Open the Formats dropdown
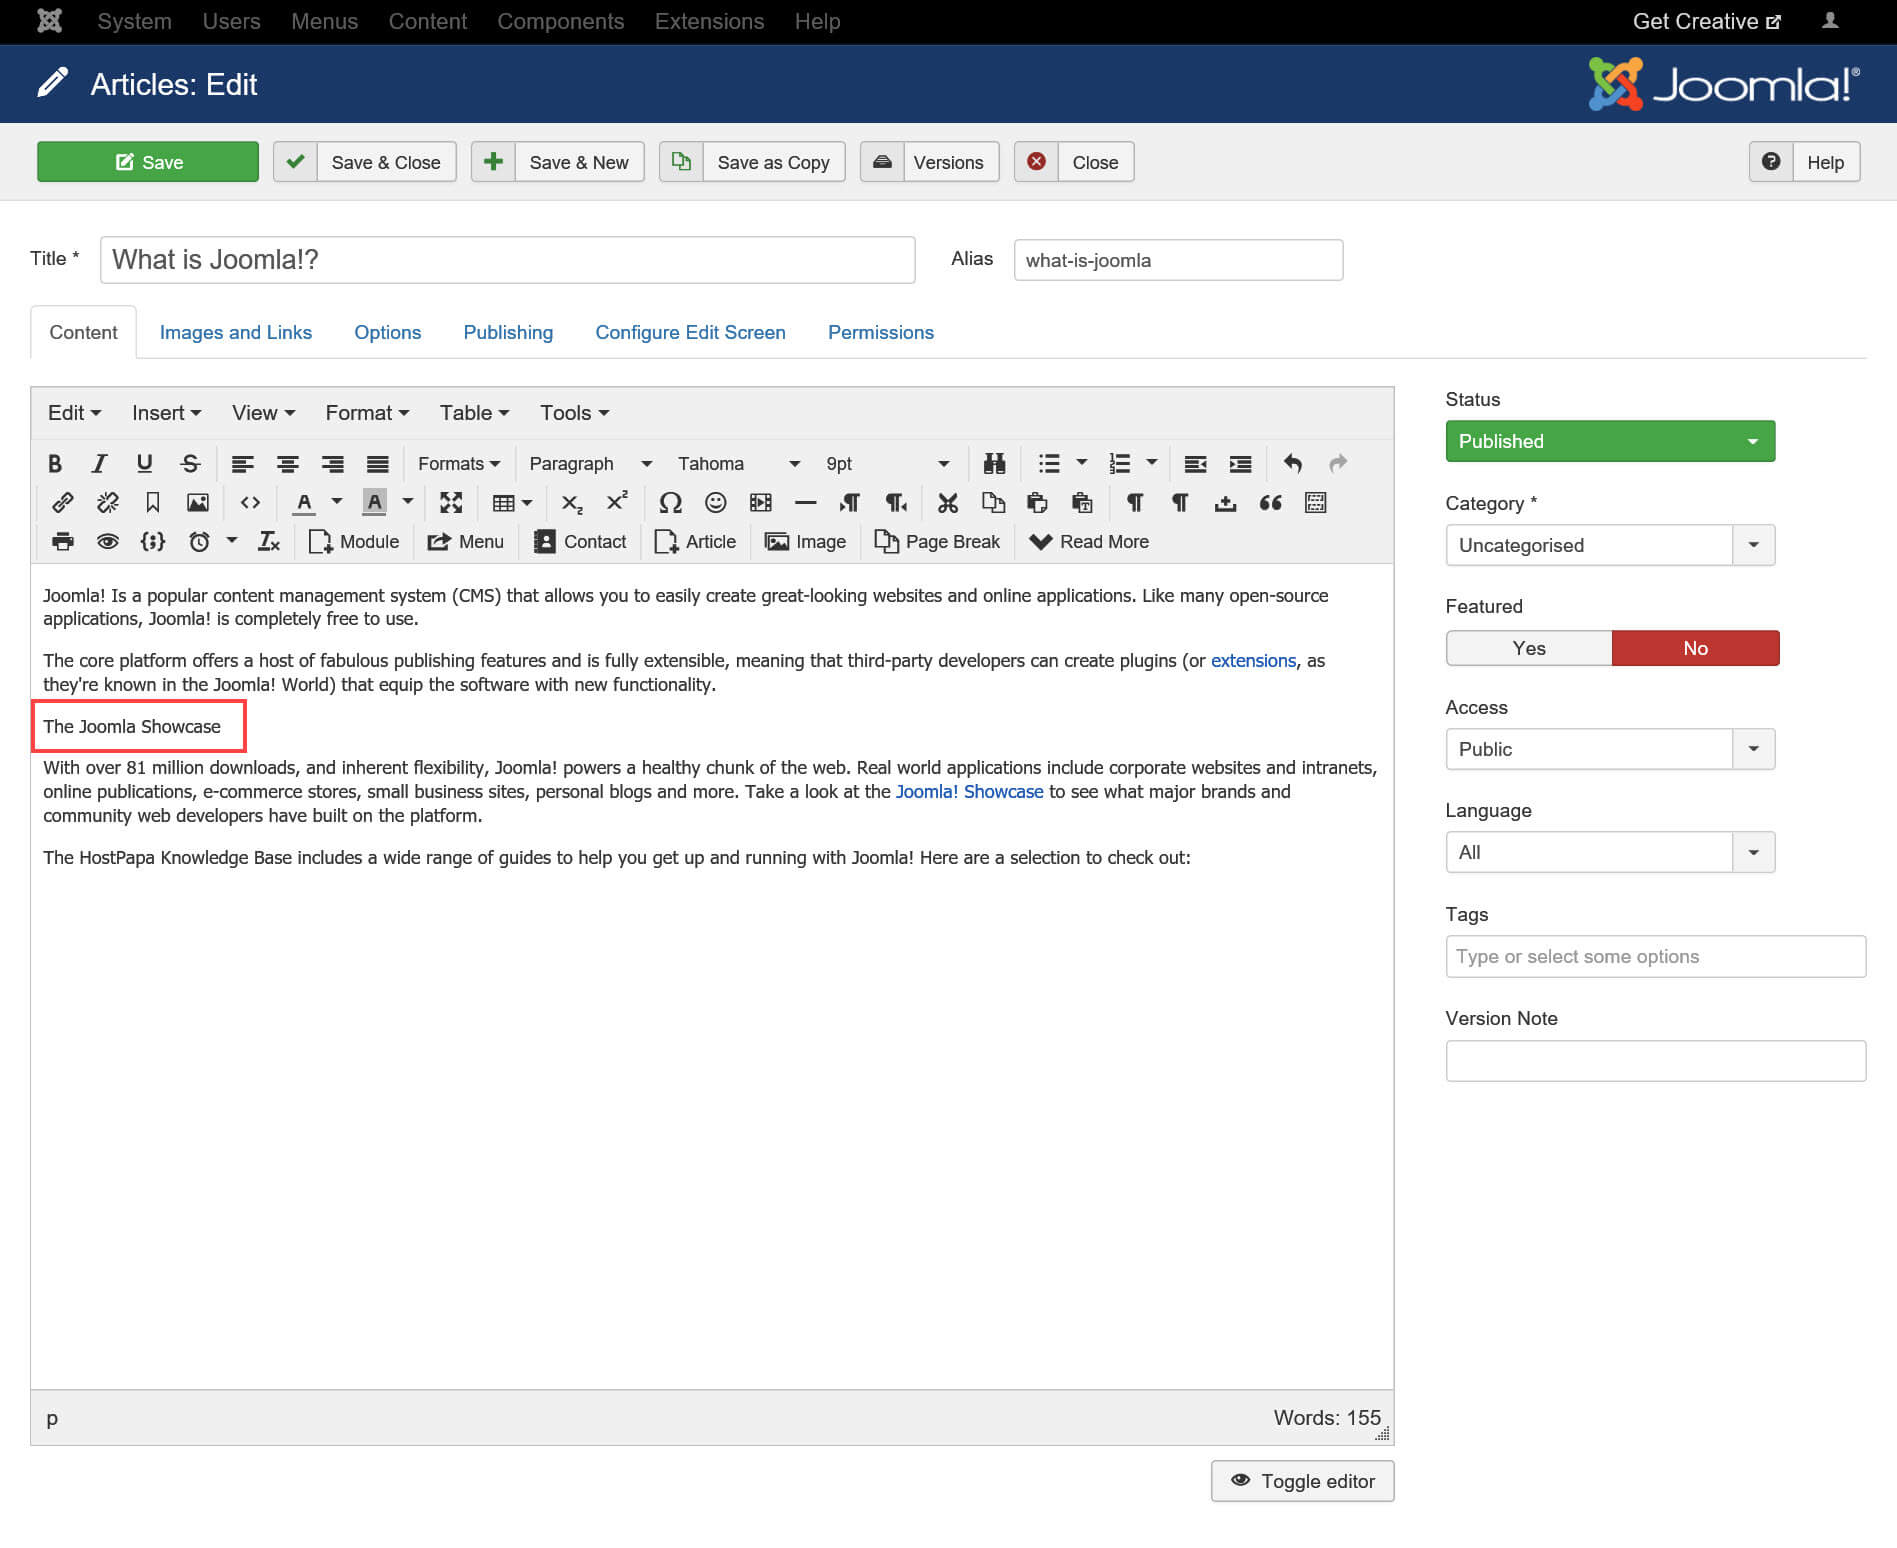 458,463
